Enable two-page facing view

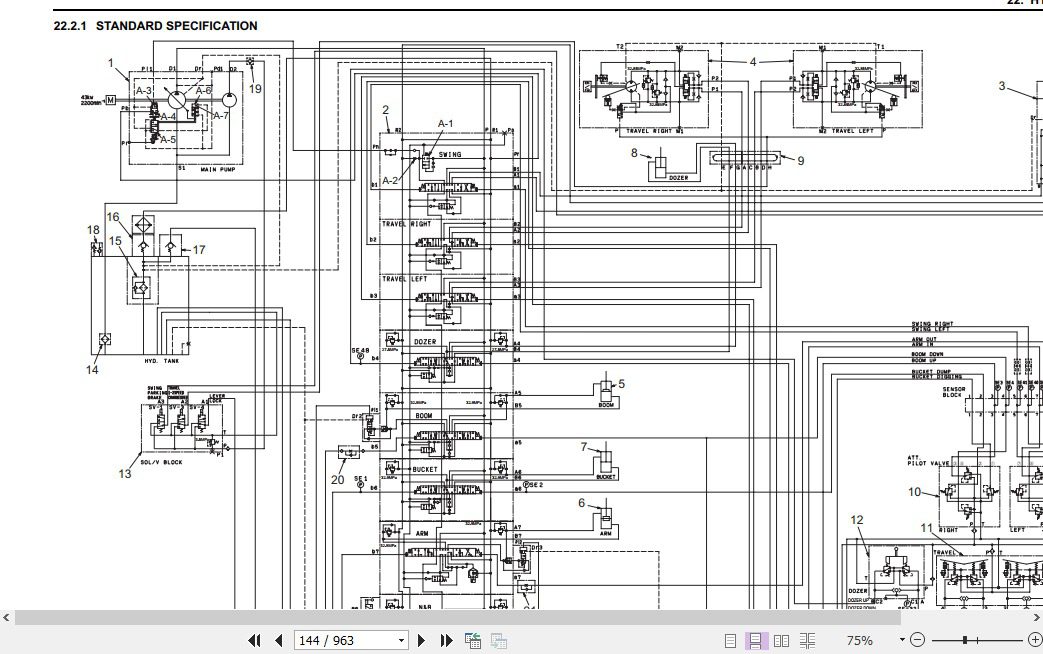click(782, 641)
